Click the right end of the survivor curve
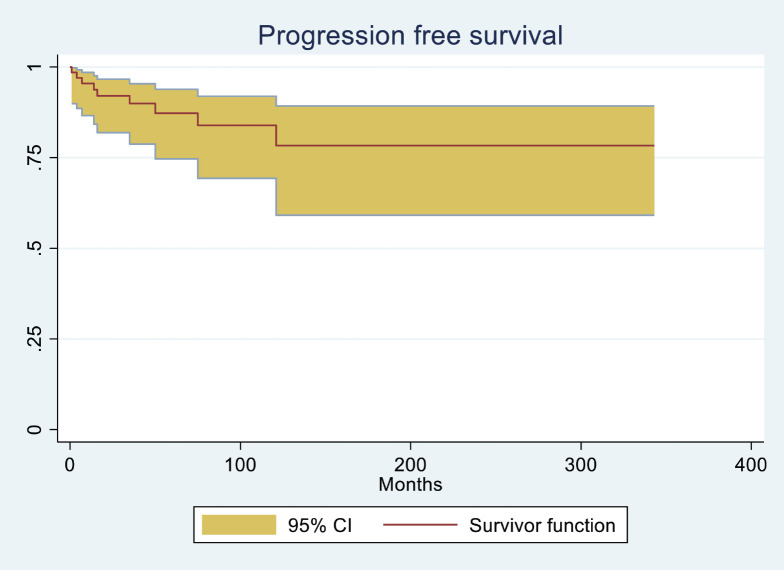The width and height of the screenshot is (784, 570). [653, 146]
